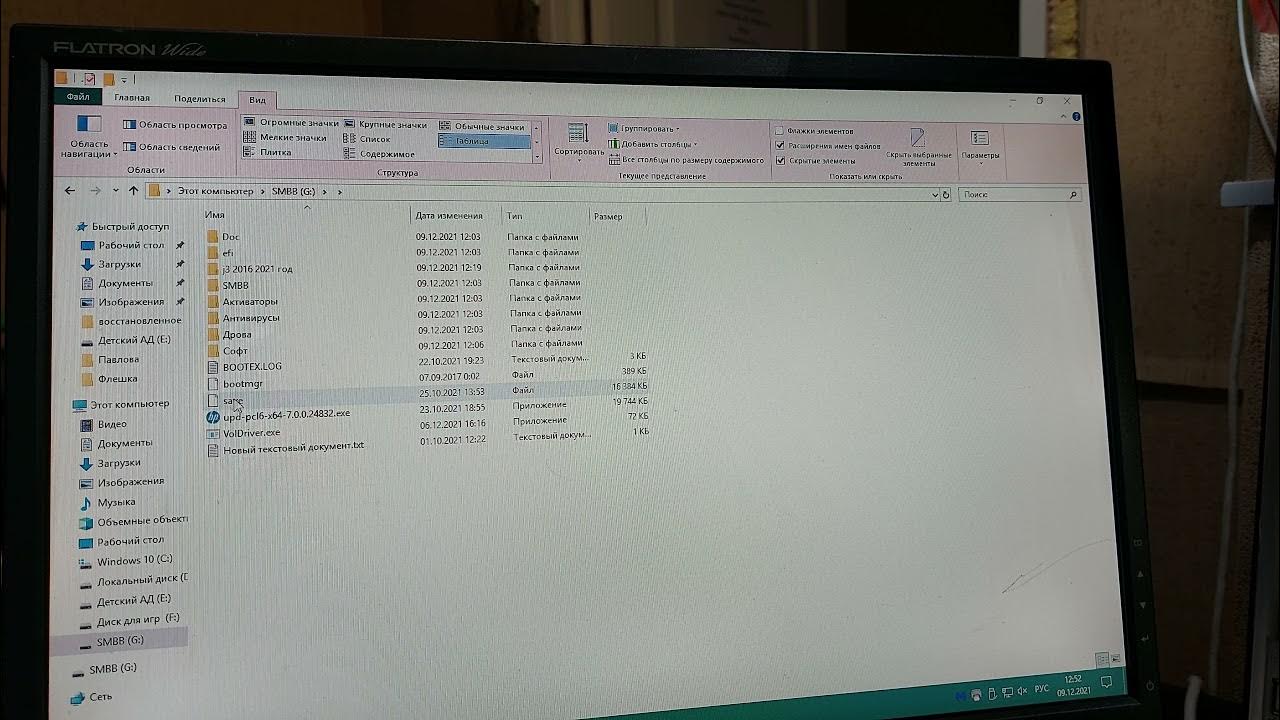Collapse the ribbon with the chevron

[x=1064, y=117]
